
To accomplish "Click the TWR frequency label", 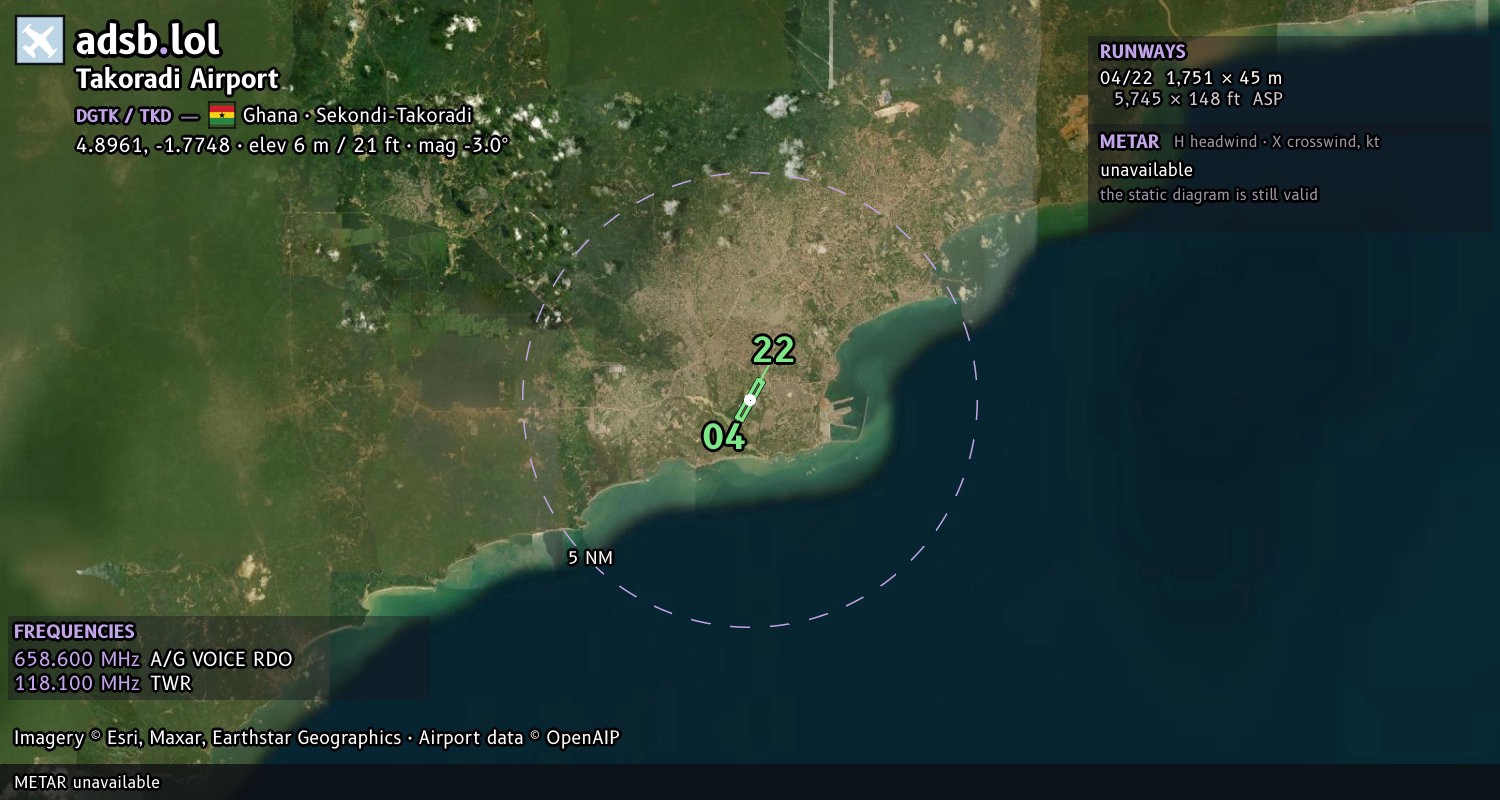I will point(170,684).
